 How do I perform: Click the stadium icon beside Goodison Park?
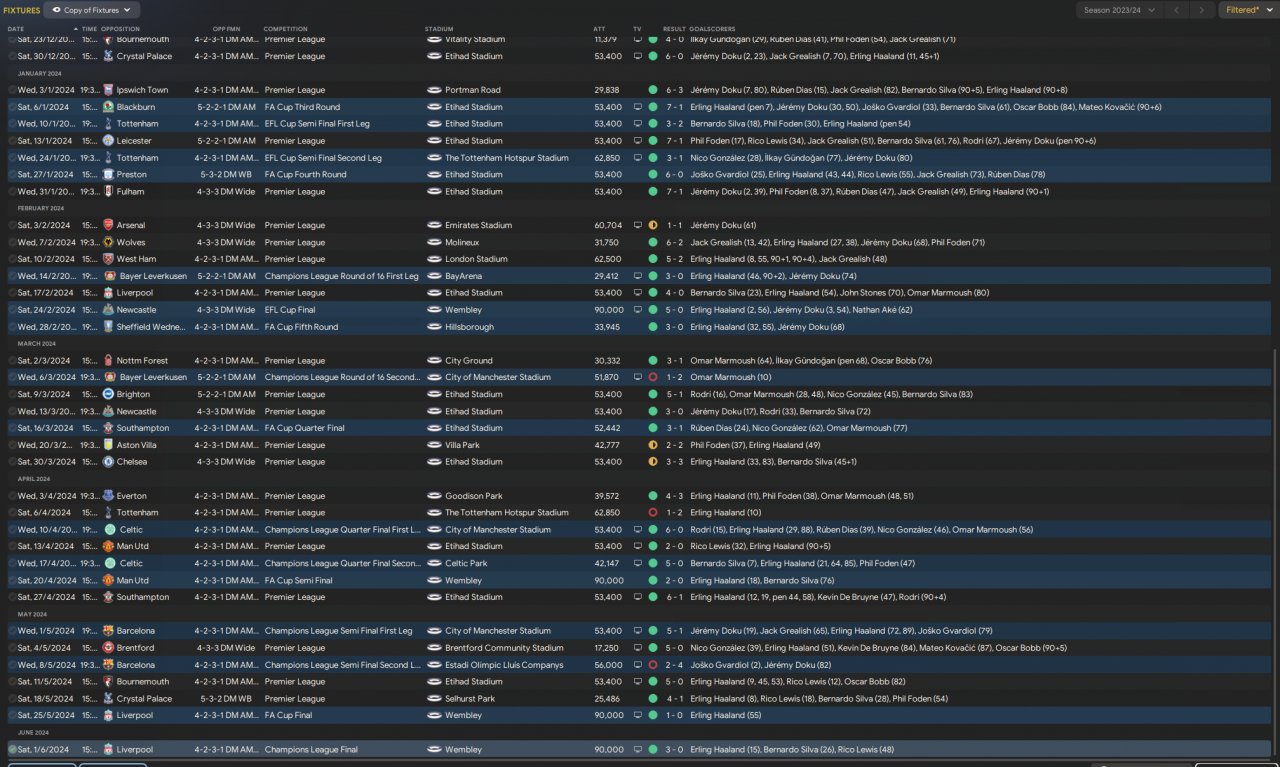point(434,496)
